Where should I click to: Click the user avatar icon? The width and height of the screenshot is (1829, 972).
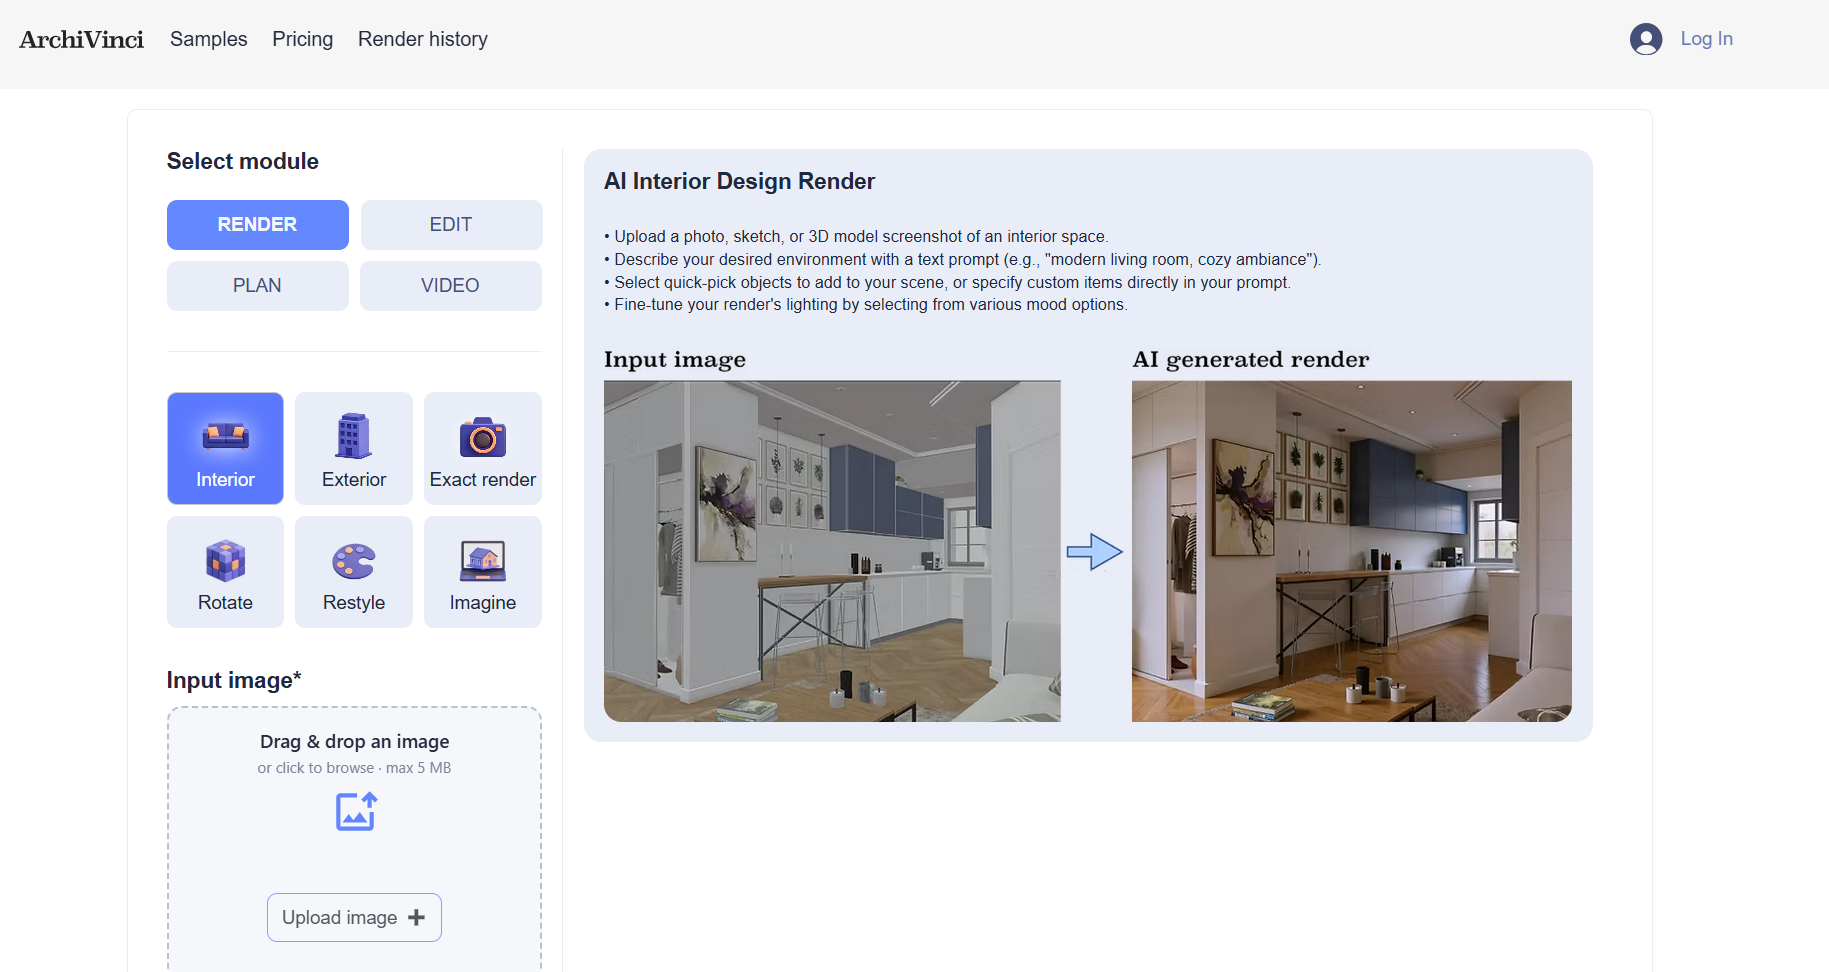pos(1646,39)
